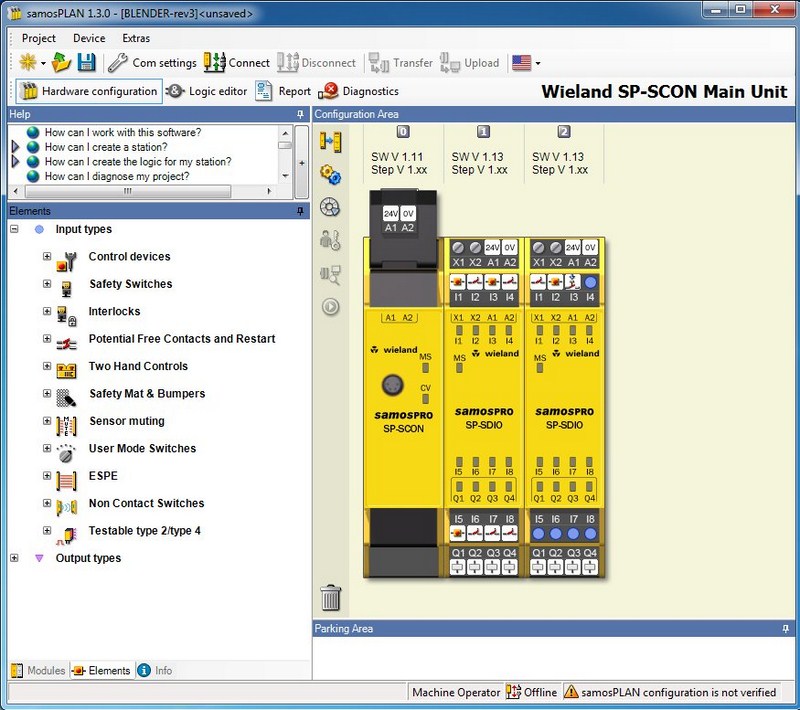Click the configuration not verified warning
This screenshot has height=710, width=800.
670,692
